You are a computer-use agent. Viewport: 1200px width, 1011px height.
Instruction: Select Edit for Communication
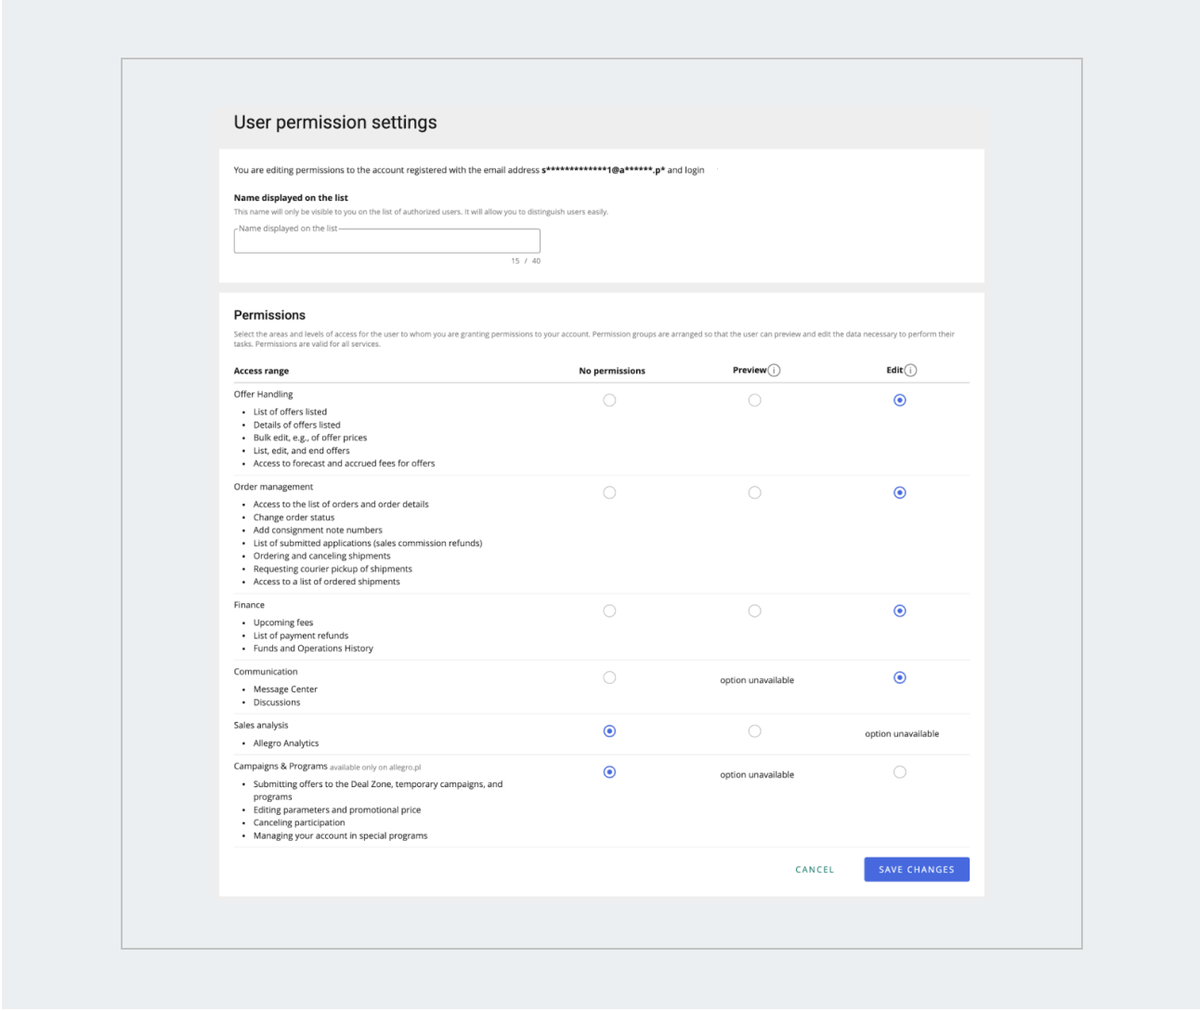(899, 678)
